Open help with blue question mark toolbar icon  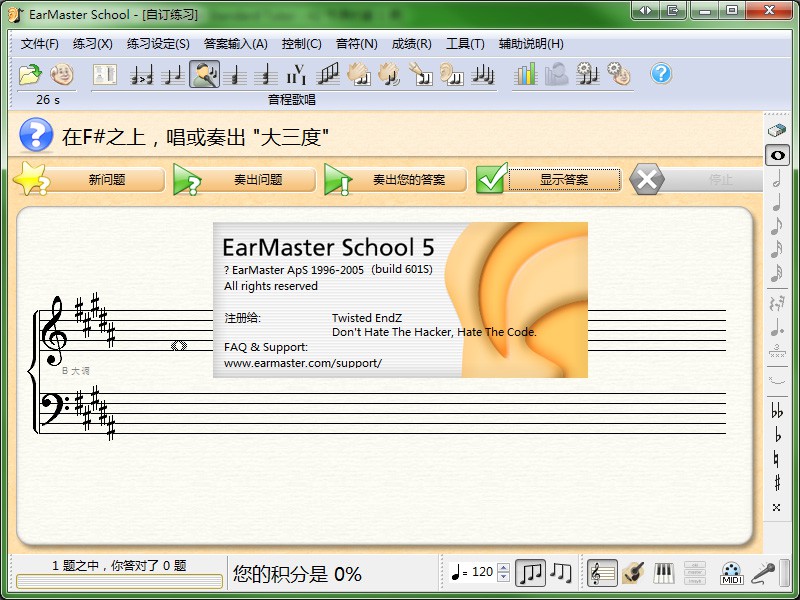coord(661,74)
